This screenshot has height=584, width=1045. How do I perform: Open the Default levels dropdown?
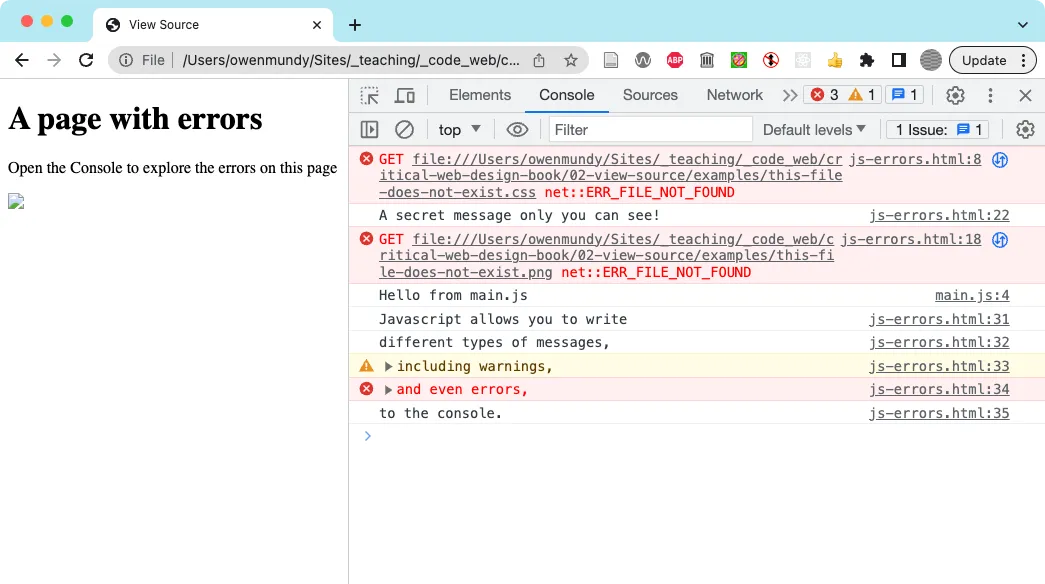pyautogui.click(x=812, y=129)
